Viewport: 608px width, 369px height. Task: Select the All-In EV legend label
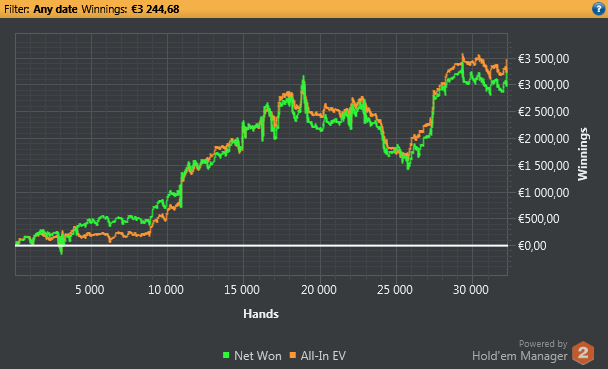pyautogui.click(x=323, y=355)
